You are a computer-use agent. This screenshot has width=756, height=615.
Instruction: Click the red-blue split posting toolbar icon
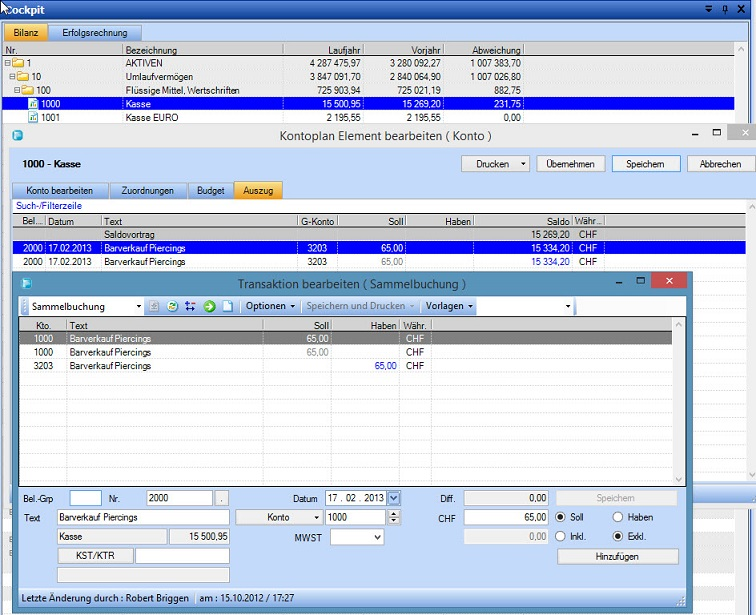189,306
